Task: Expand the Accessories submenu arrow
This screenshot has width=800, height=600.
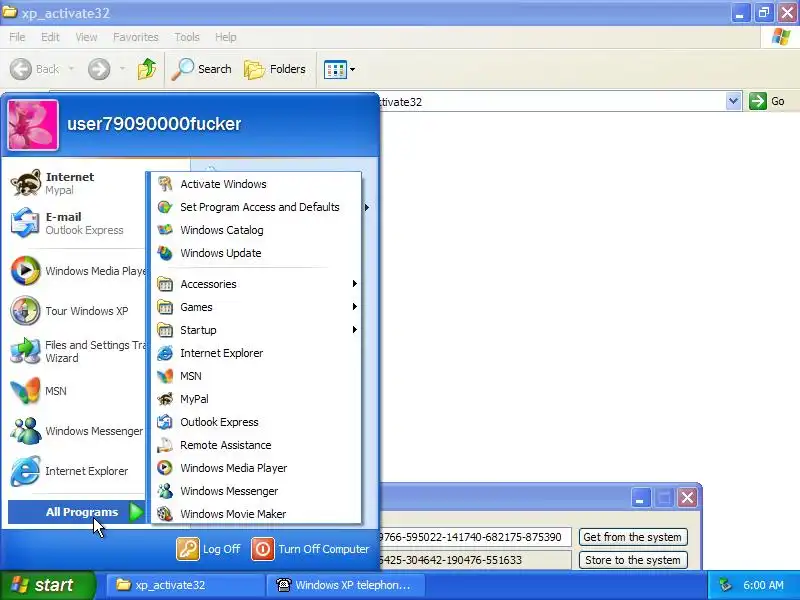Action: [355, 284]
